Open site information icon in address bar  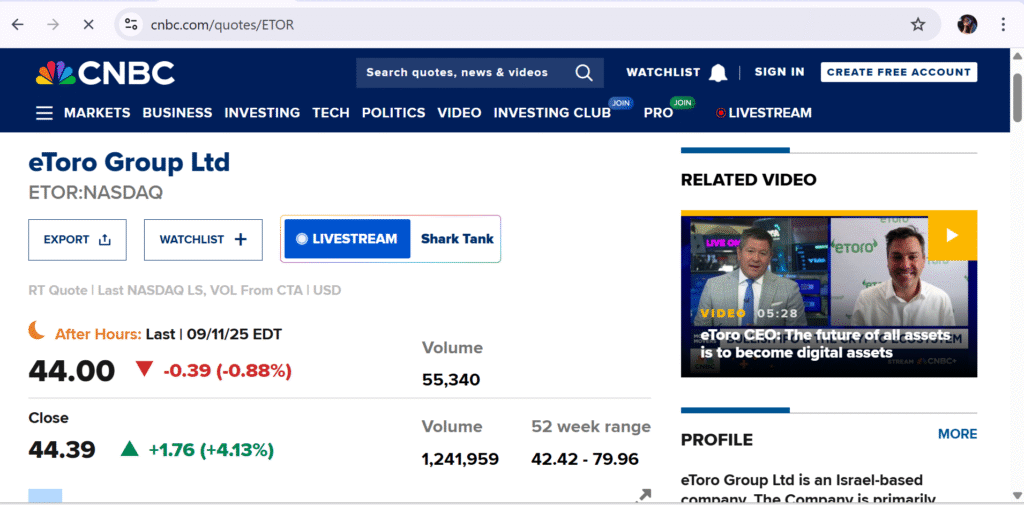131,25
